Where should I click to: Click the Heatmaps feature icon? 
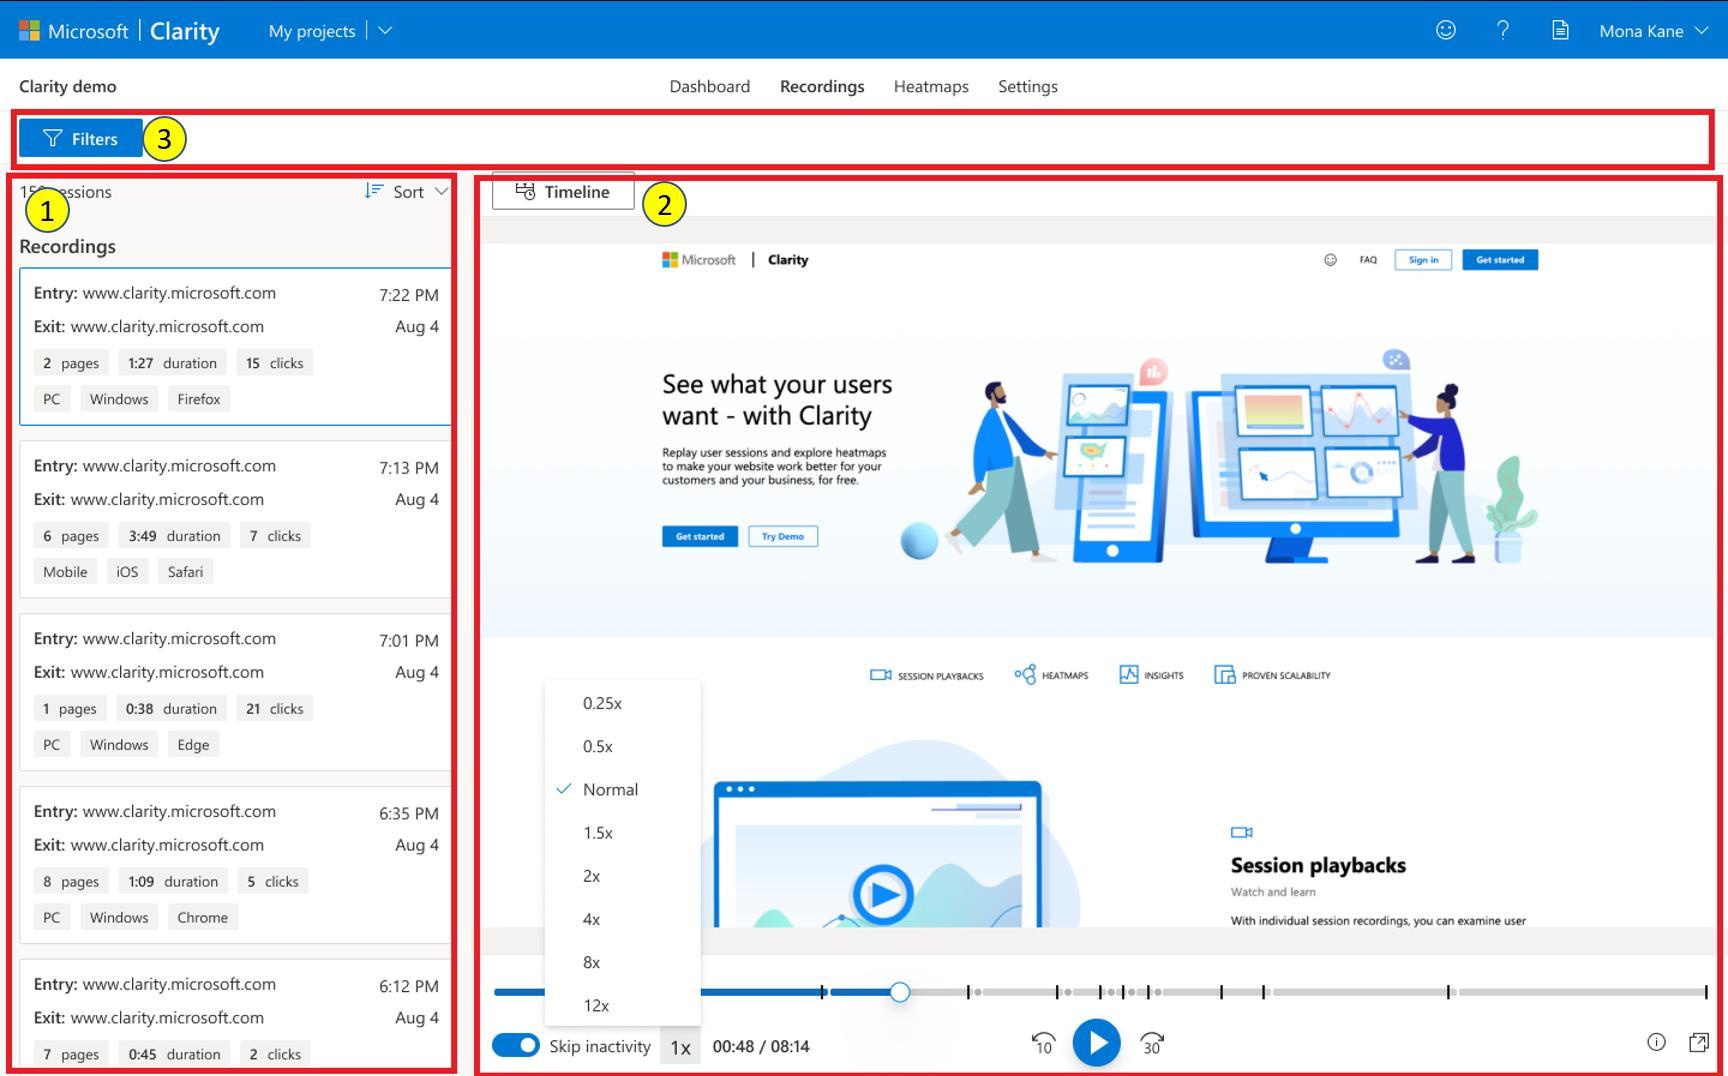tap(1025, 675)
